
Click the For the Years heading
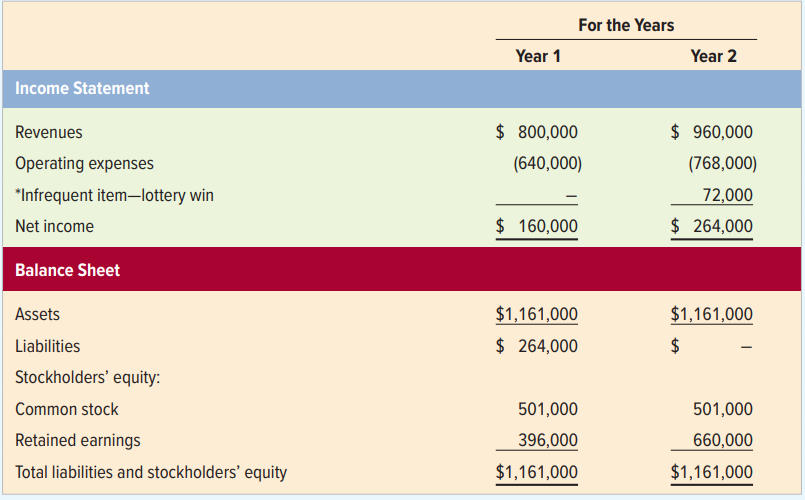click(626, 25)
